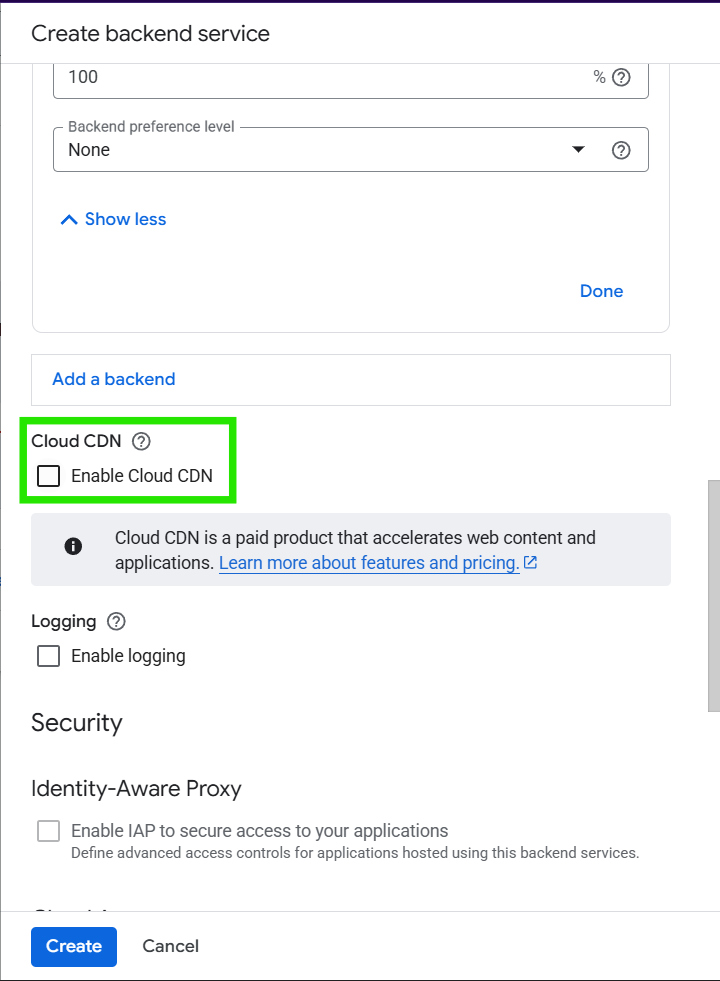Click the vertical scrollbar on the right

(713, 595)
